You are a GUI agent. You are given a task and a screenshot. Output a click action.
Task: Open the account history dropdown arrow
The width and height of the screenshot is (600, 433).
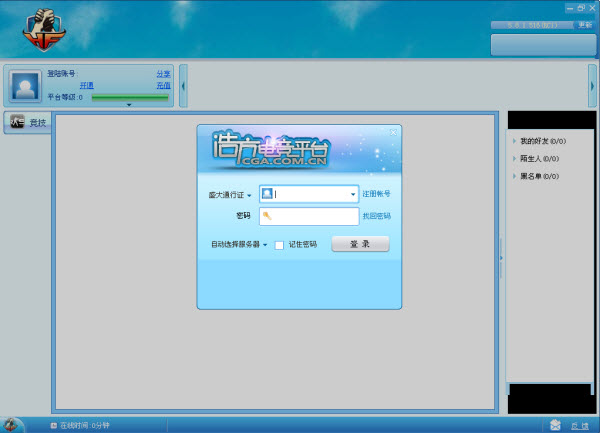353,194
